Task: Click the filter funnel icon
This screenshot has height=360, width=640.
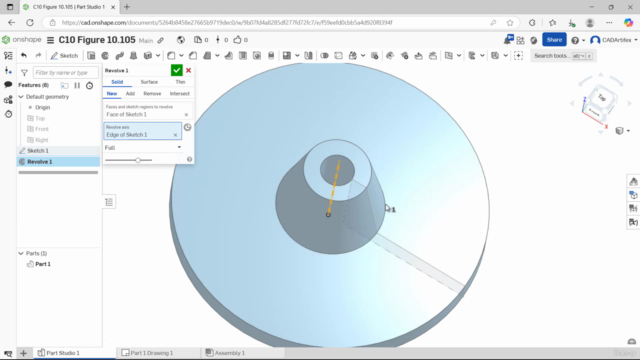Action: 24,73
